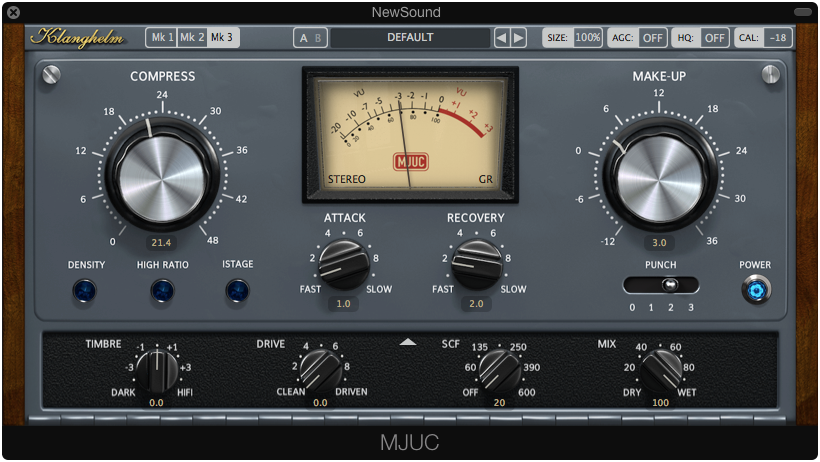Toggle AGC off setting
The height and width of the screenshot is (462, 820).
coord(637,38)
